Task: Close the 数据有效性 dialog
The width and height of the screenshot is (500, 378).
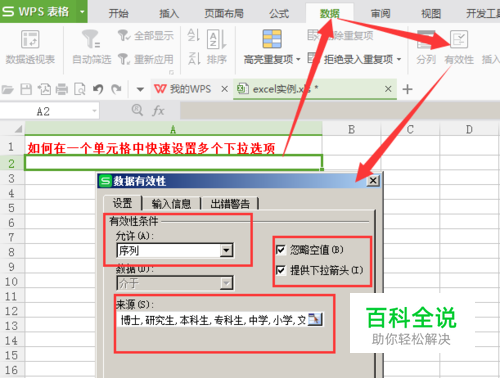Action: coord(373,181)
